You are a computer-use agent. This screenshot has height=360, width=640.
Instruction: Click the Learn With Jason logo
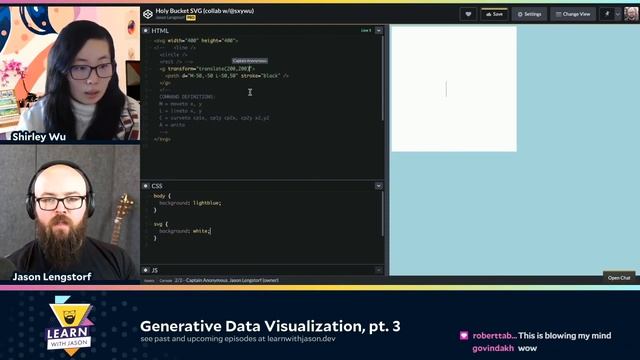point(69,325)
